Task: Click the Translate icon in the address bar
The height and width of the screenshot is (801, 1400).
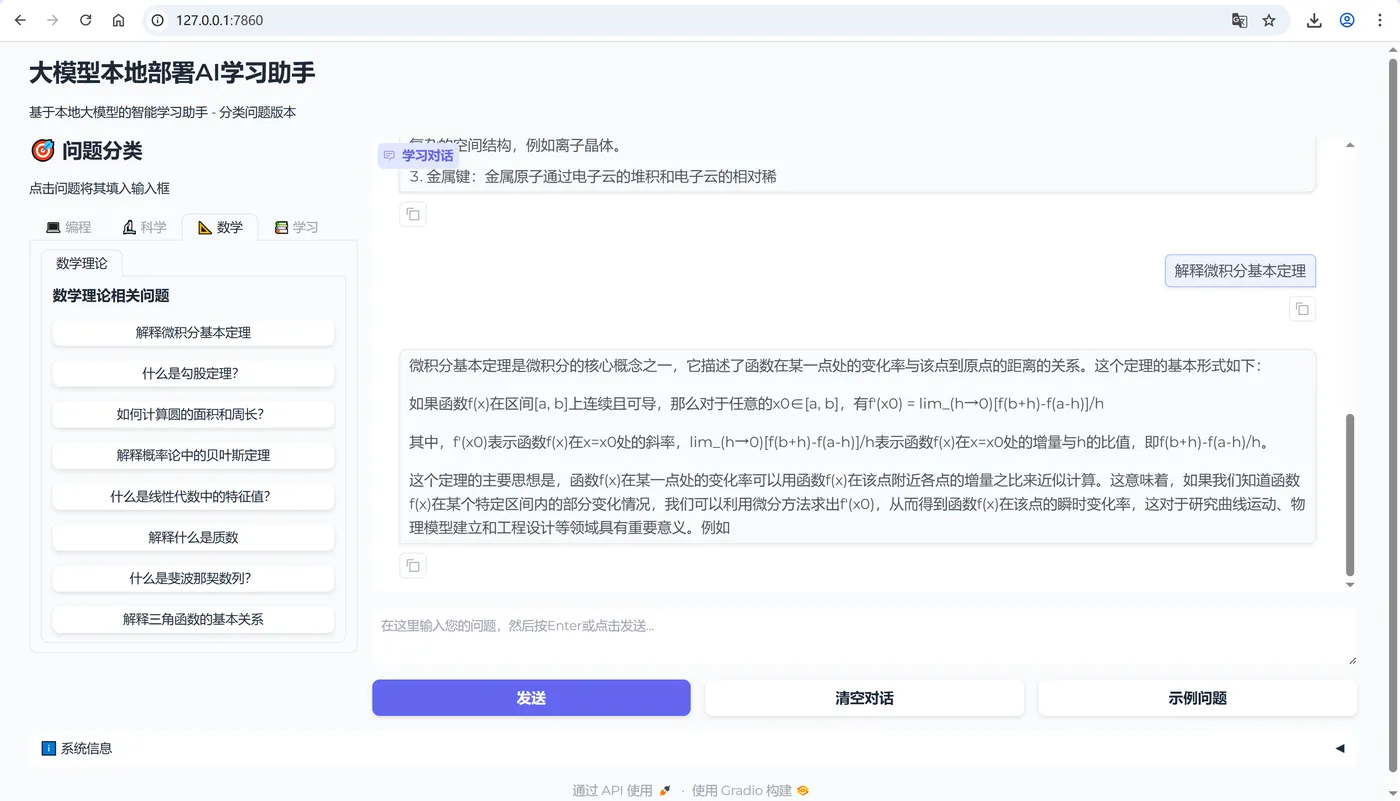Action: (1239, 19)
